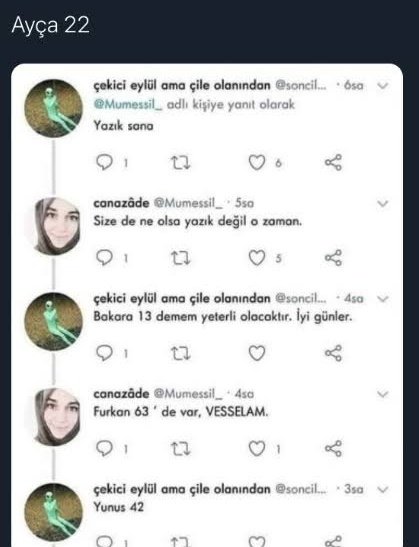
Task: Open the "Yunus 42" tweet text
Action: (119, 507)
